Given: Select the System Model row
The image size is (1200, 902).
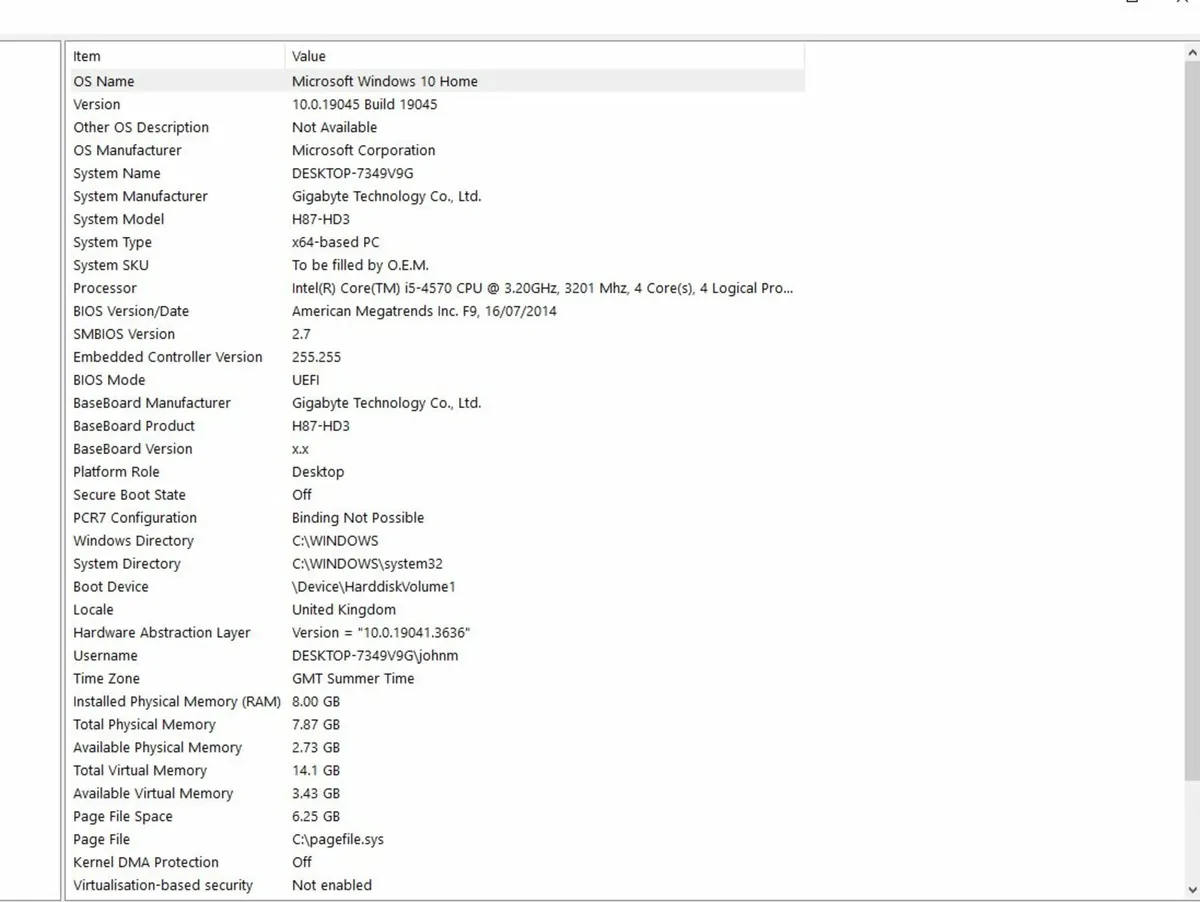Looking at the screenshot, I should click(x=118, y=220).
